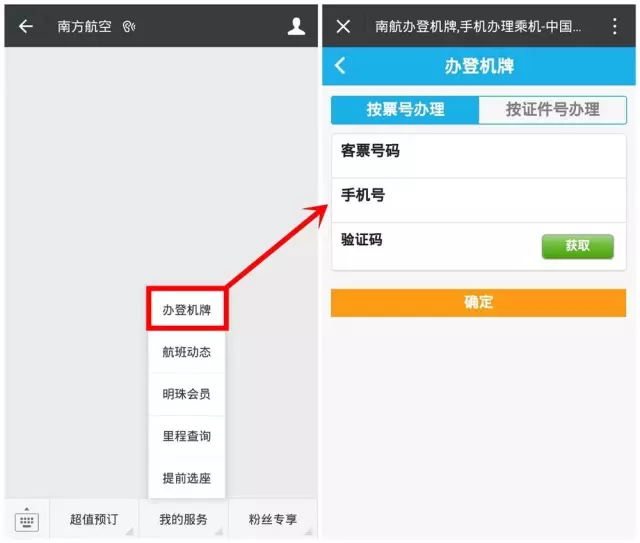Focus the 手机号 input field
This screenshot has width=640, height=543.
[479, 200]
